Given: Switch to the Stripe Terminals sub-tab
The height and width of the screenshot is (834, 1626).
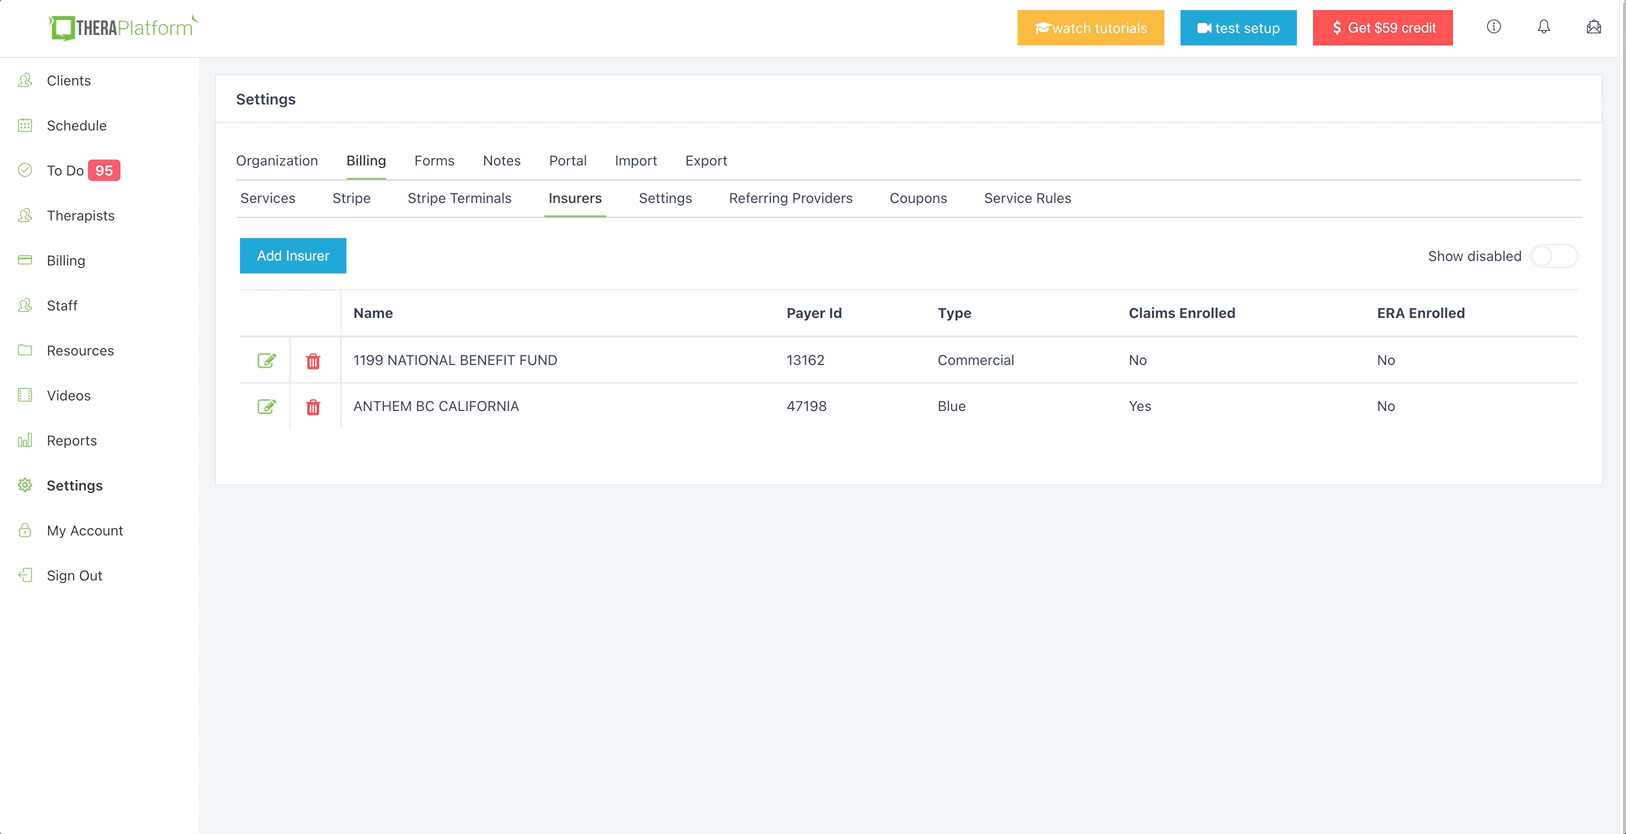Looking at the screenshot, I should 459,198.
